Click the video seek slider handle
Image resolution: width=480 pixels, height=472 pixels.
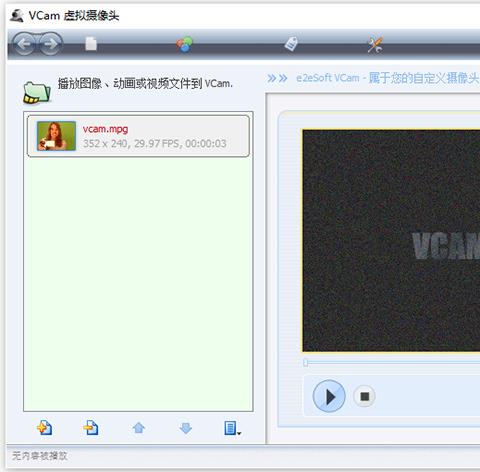306,362
